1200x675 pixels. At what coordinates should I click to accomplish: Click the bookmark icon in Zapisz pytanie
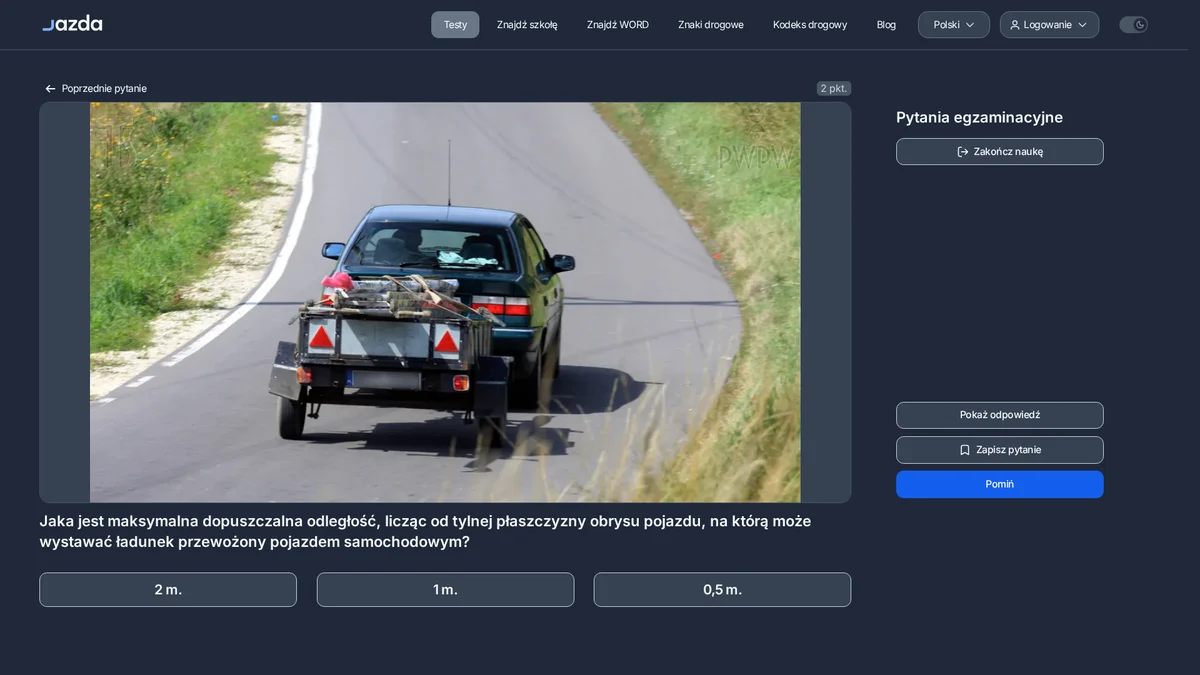click(x=965, y=450)
